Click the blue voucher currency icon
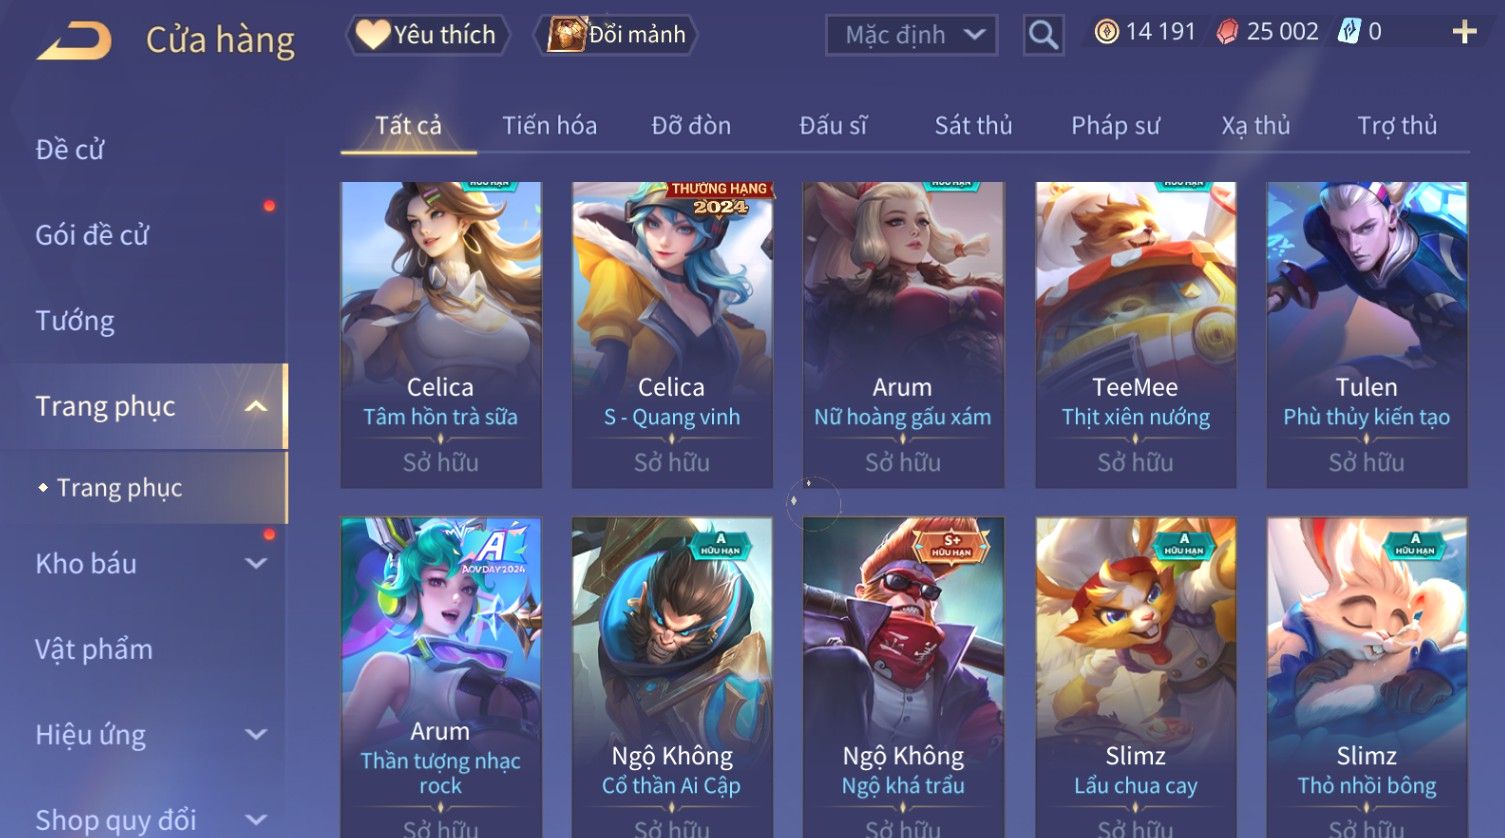1505x838 pixels. coord(1349,32)
